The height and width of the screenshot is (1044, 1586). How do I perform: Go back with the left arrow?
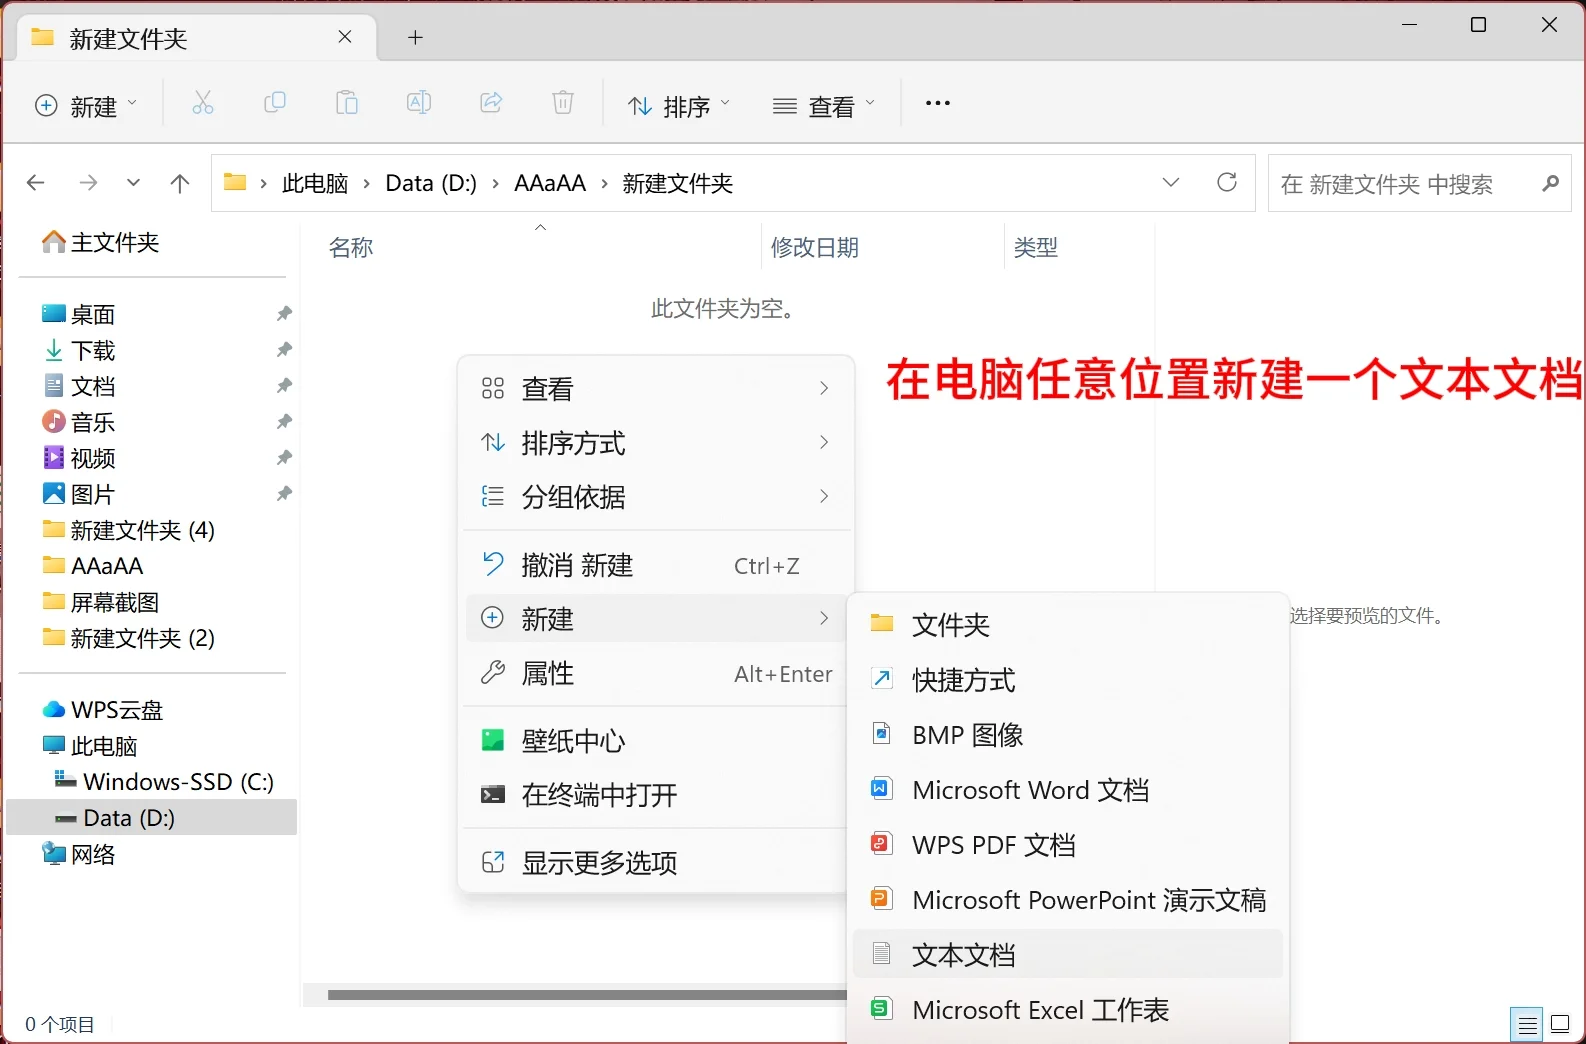(36, 183)
